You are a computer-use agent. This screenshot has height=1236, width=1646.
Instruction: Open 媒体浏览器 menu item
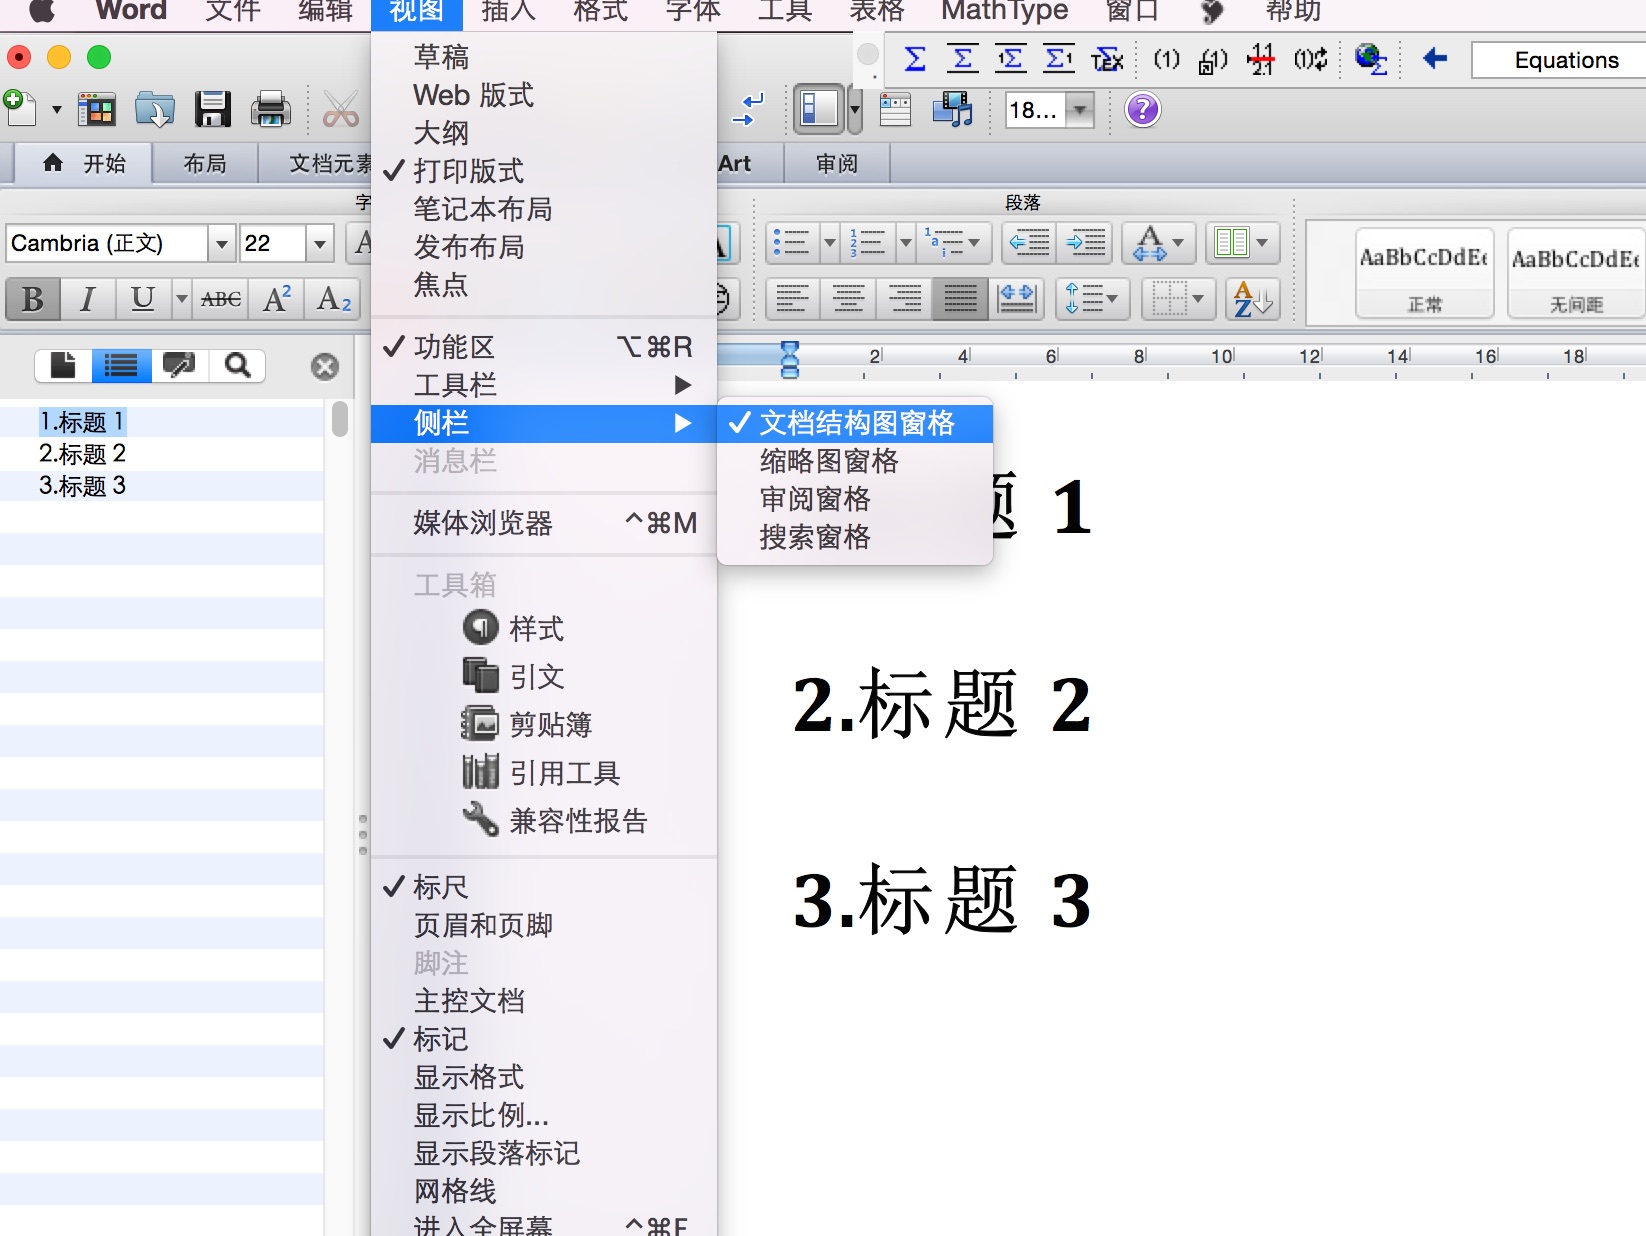tap(544, 523)
